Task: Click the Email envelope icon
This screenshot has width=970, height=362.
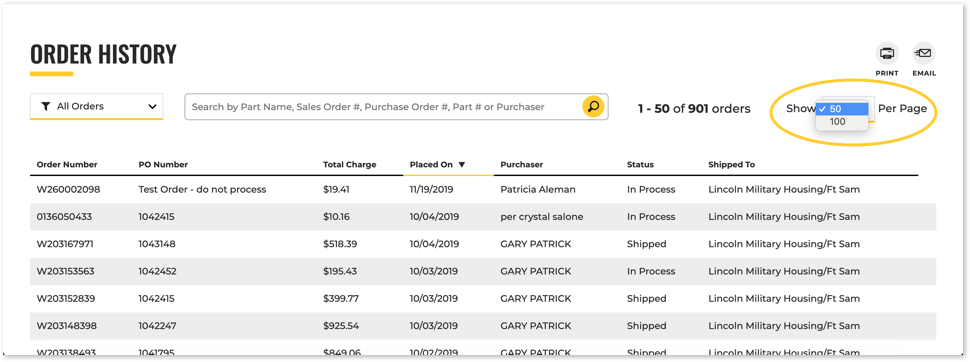Action: tap(924, 53)
